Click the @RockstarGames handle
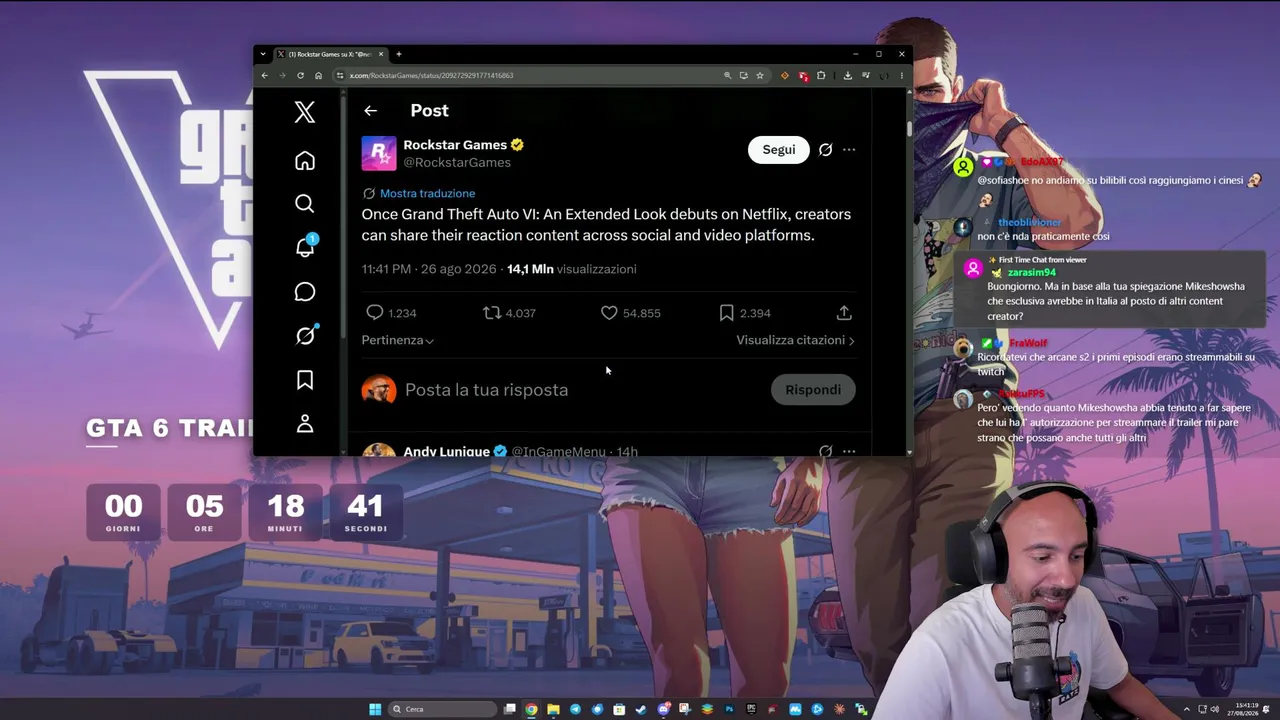1280x720 pixels. point(457,163)
